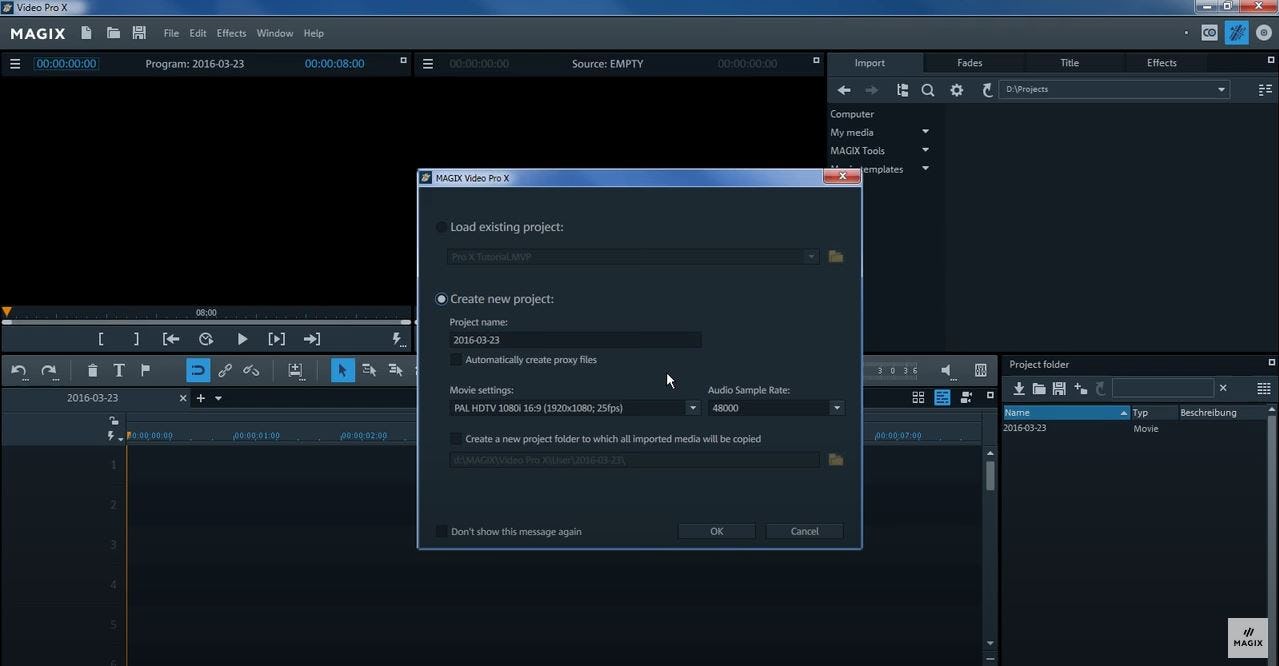Click the insert object icon in timeline toolbar
This screenshot has width=1279, height=666.
coord(295,370)
